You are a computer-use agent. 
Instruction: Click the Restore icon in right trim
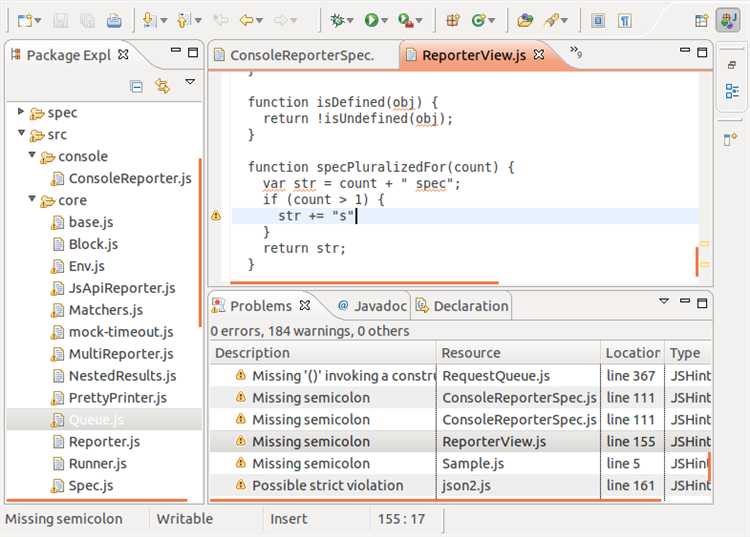(732, 65)
